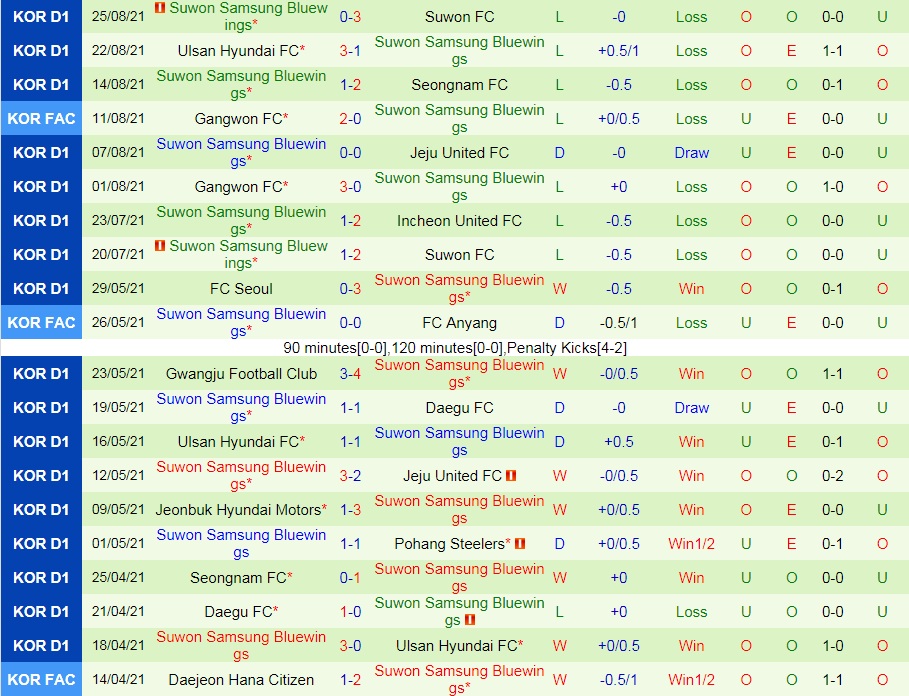The width and height of the screenshot is (909, 696).
Task: Click the red card icon before Suwon Samsung Bluewings on 20/07
Action: click(159, 247)
